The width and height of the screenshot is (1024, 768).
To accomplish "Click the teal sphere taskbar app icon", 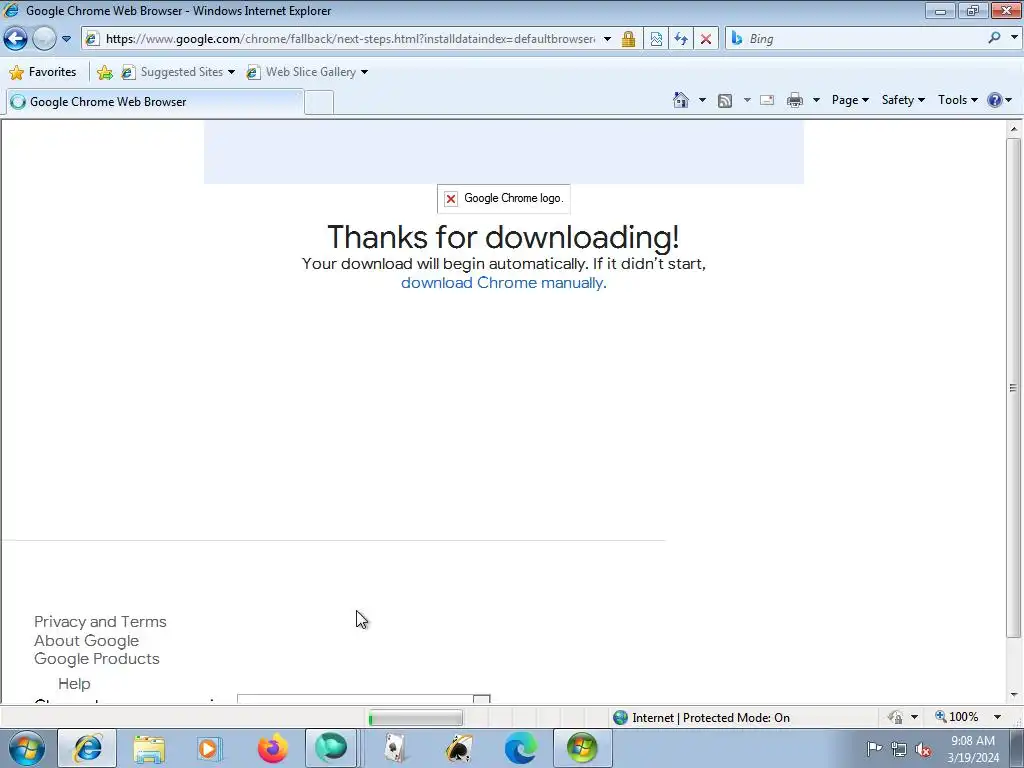I will pyautogui.click(x=331, y=748).
